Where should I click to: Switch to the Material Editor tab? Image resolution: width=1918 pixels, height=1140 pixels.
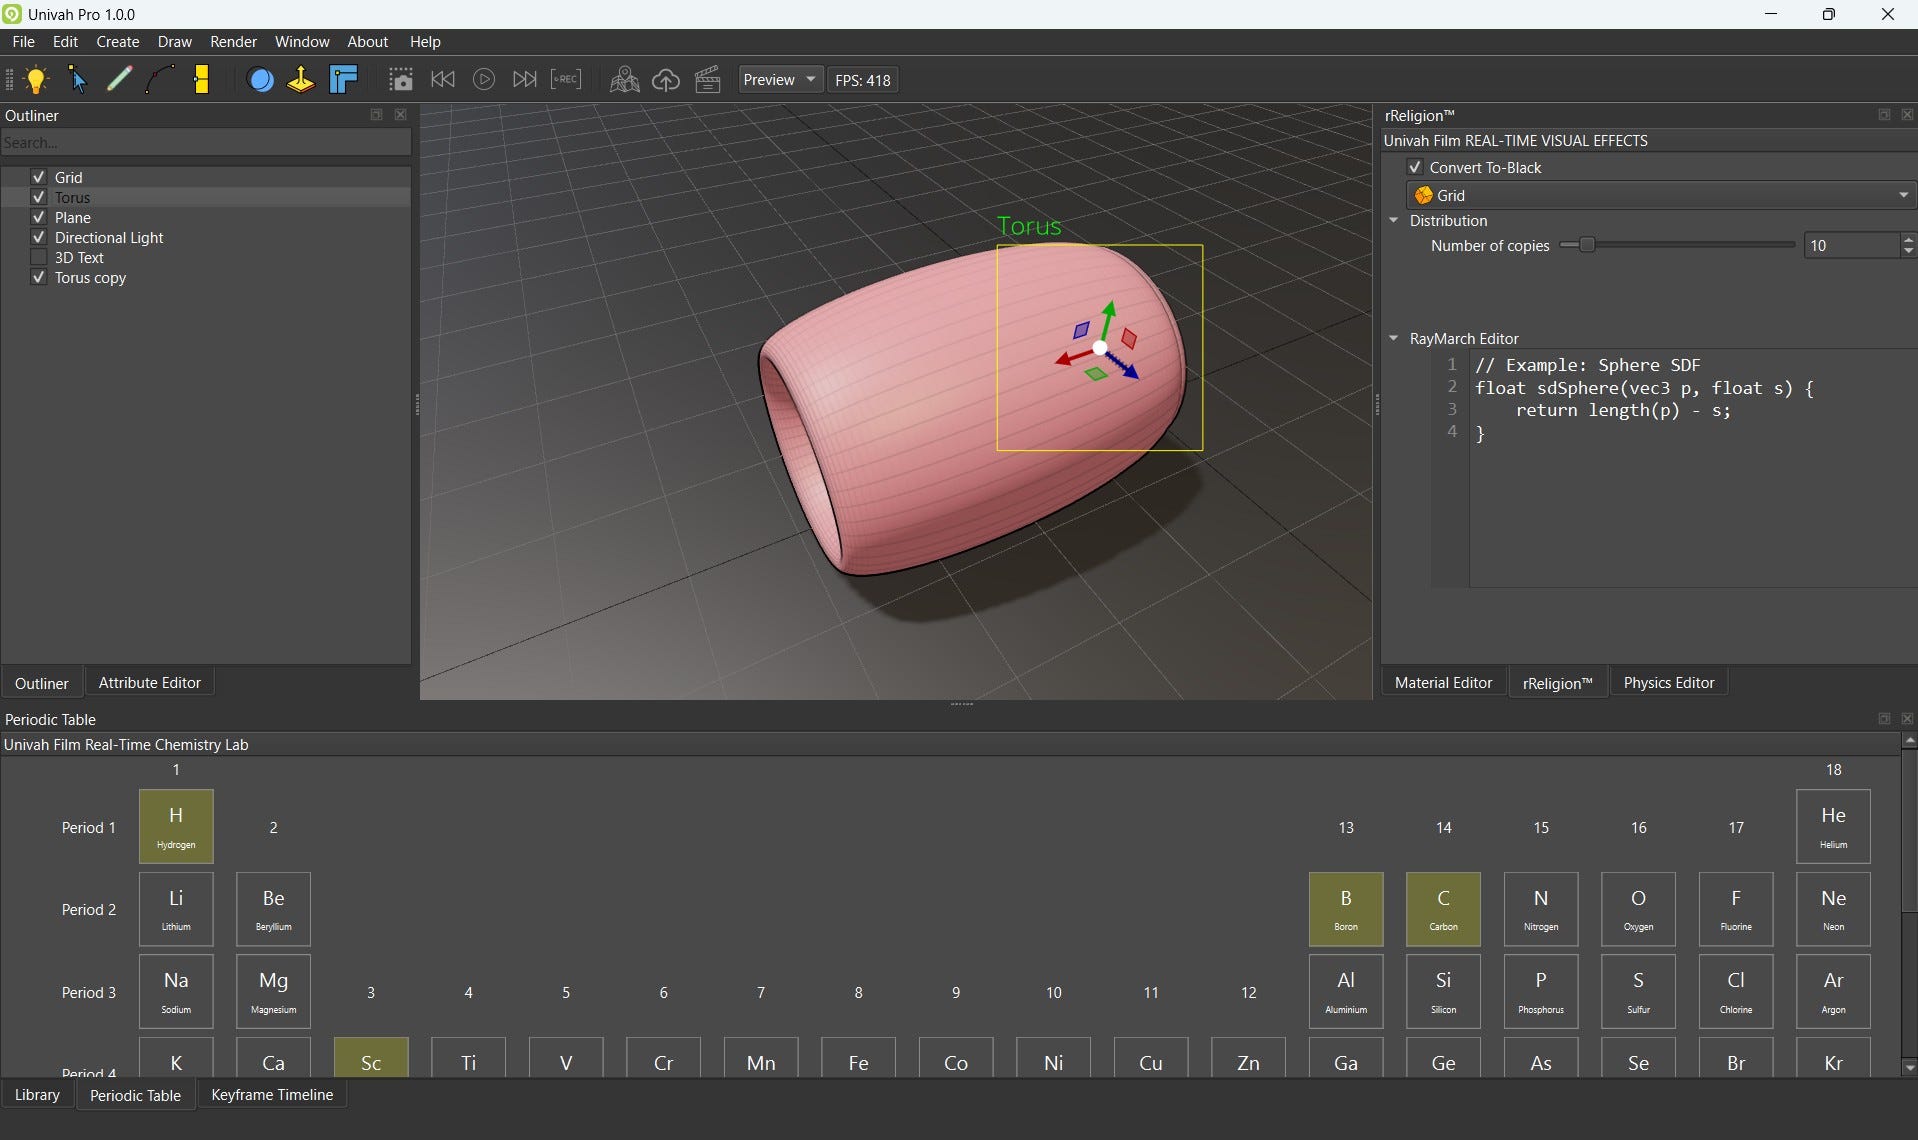pos(1443,682)
